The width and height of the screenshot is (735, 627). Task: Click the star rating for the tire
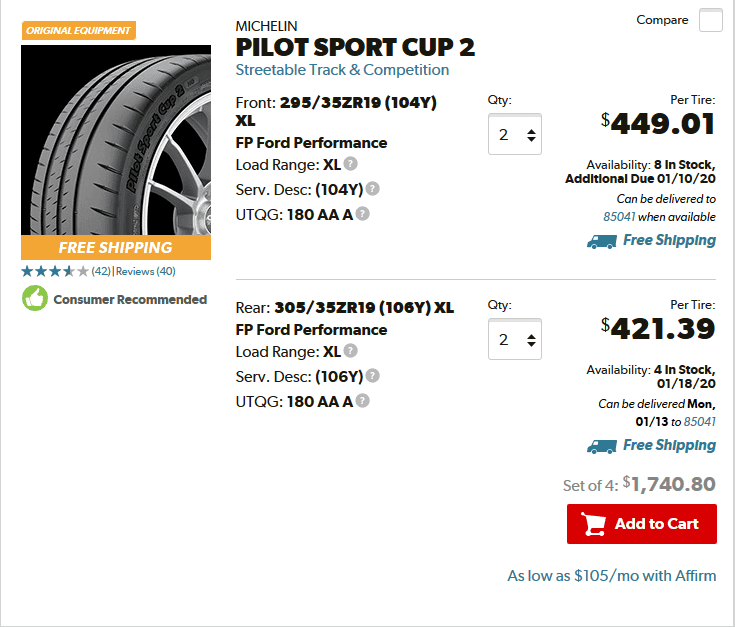click(x=55, y=271)
